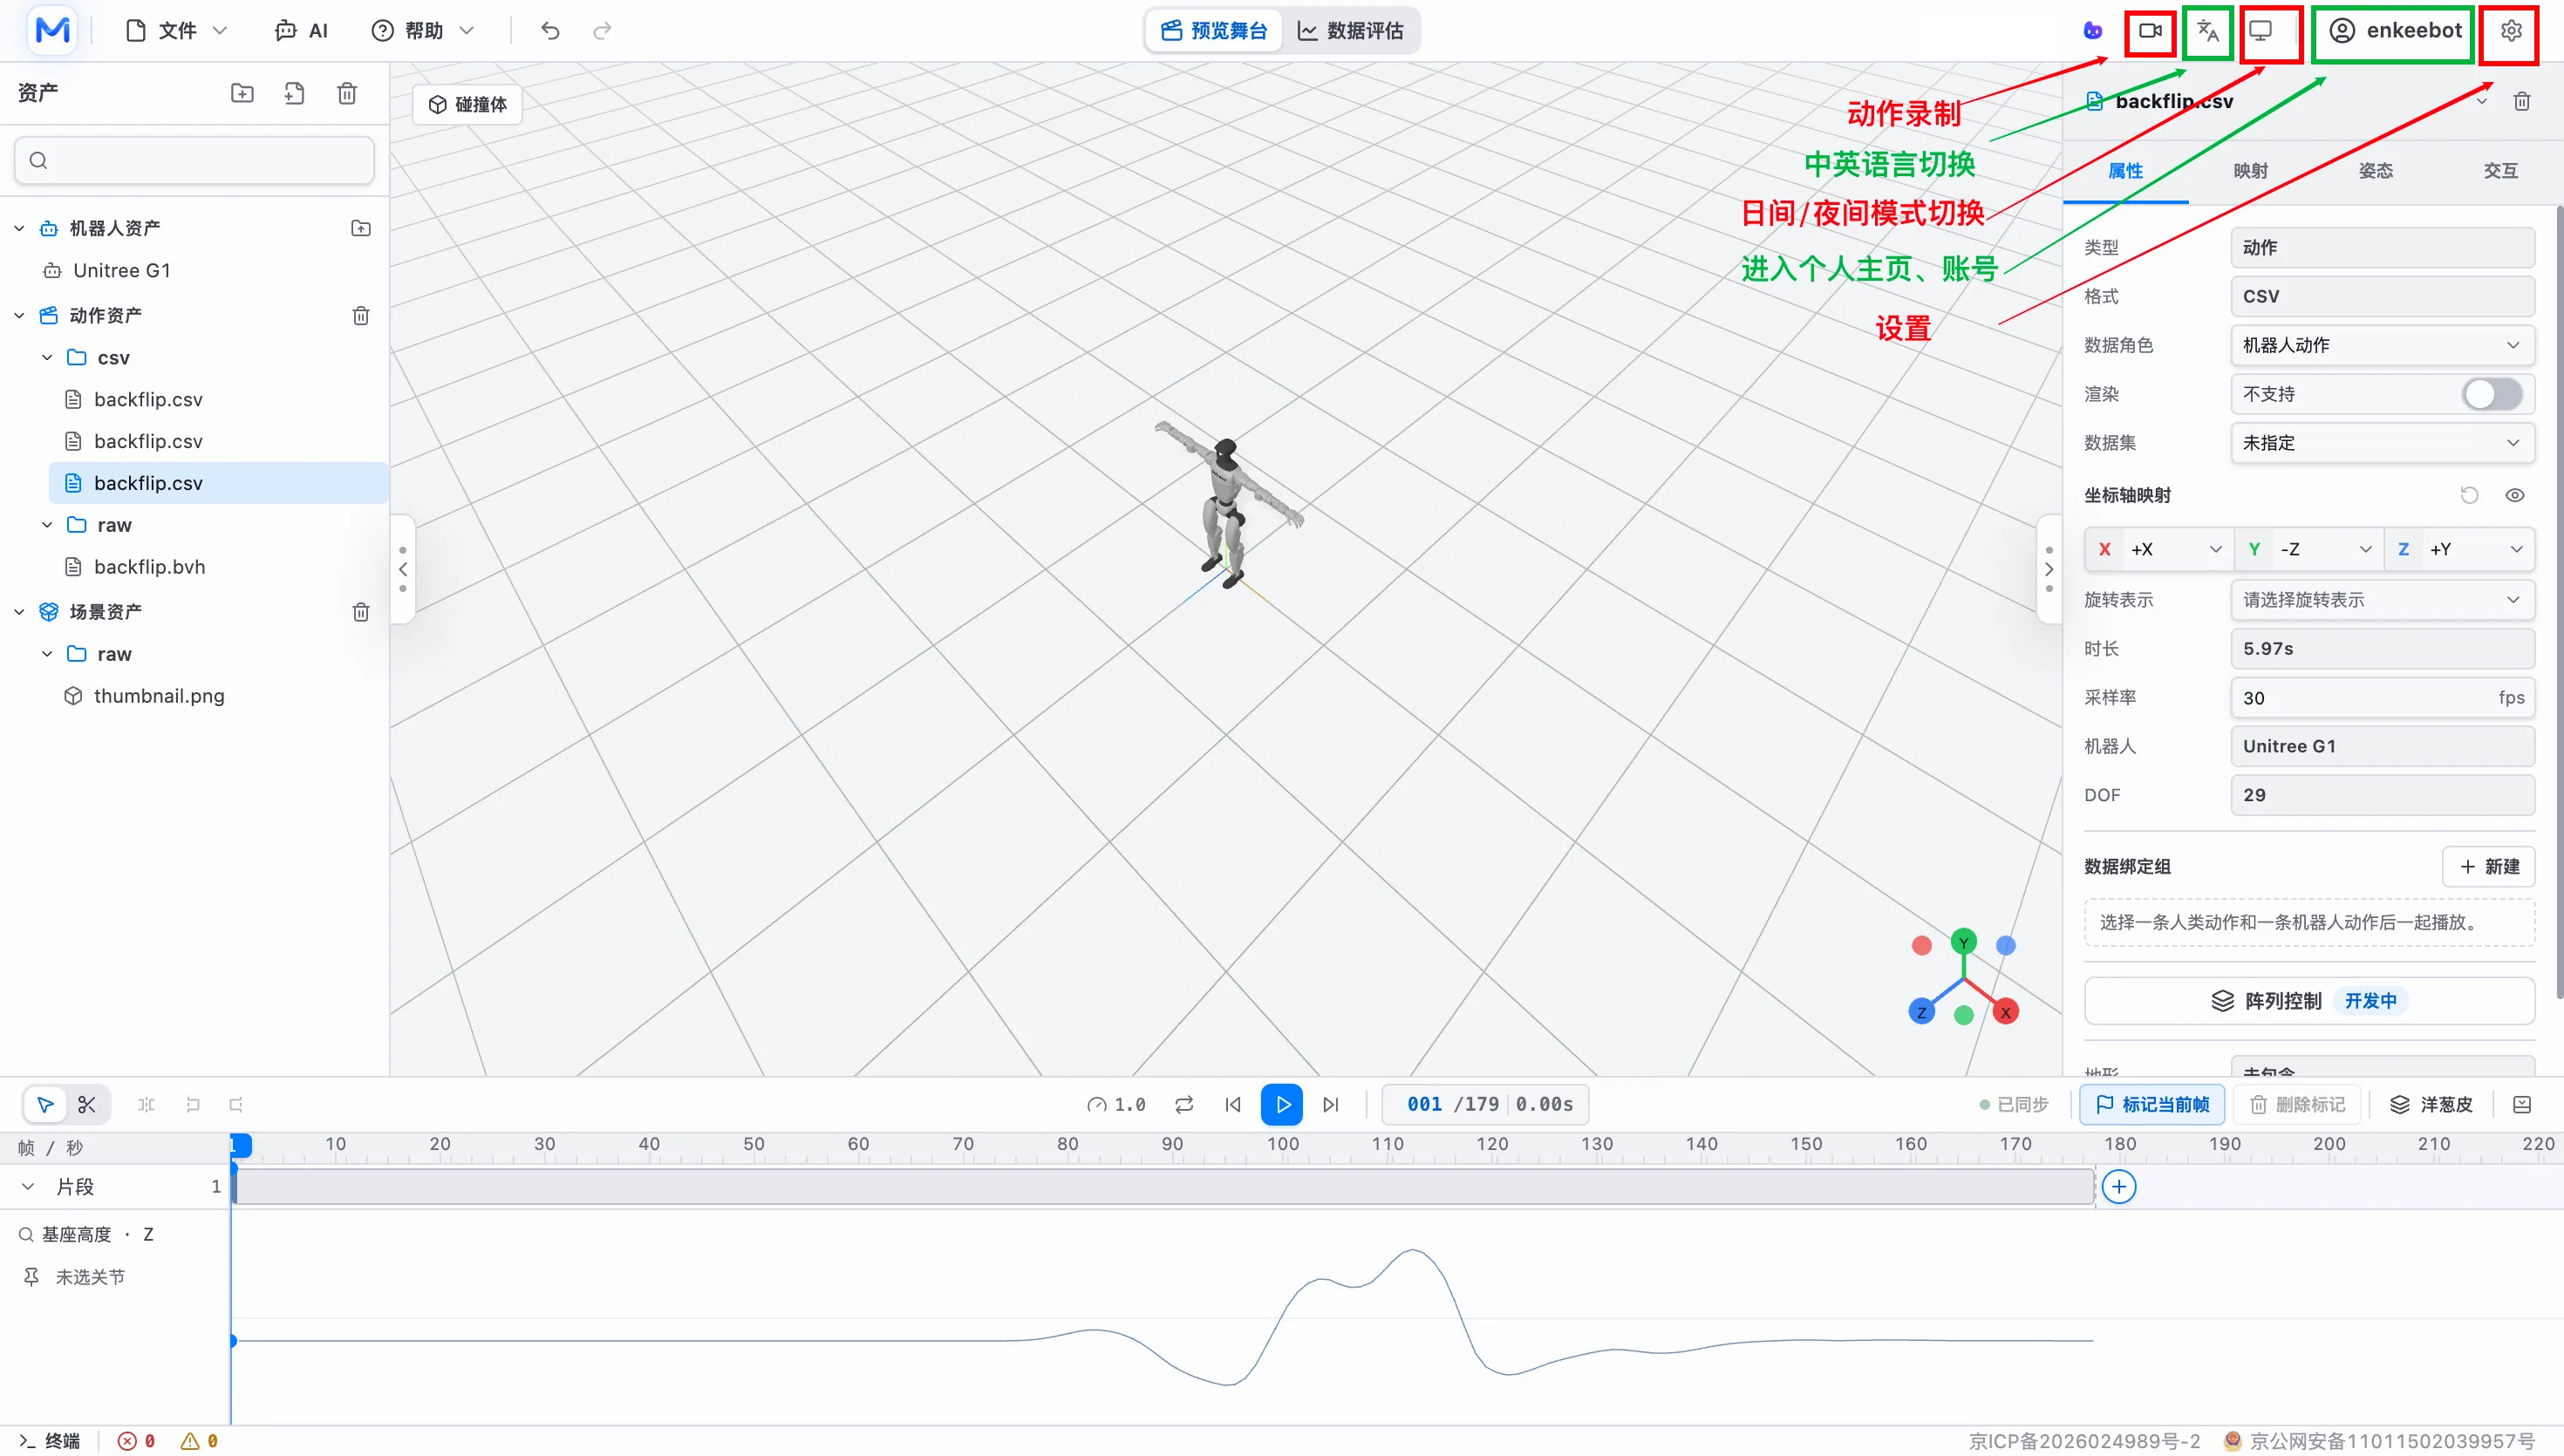Screen dimensions: 2564x1456
Task: Select backflip.bvh in asset tree
Action: tap(149, 567)
